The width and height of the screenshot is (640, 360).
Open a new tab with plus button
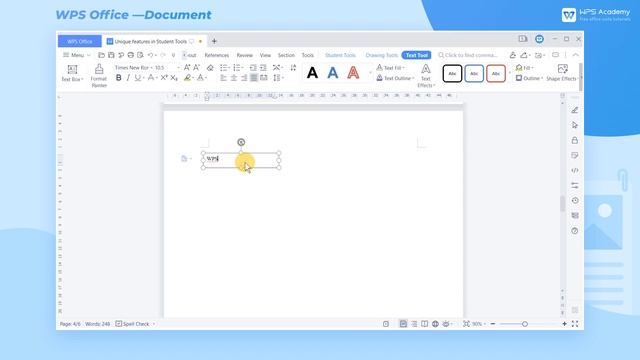pyautogui.click(x=214, y=41)
